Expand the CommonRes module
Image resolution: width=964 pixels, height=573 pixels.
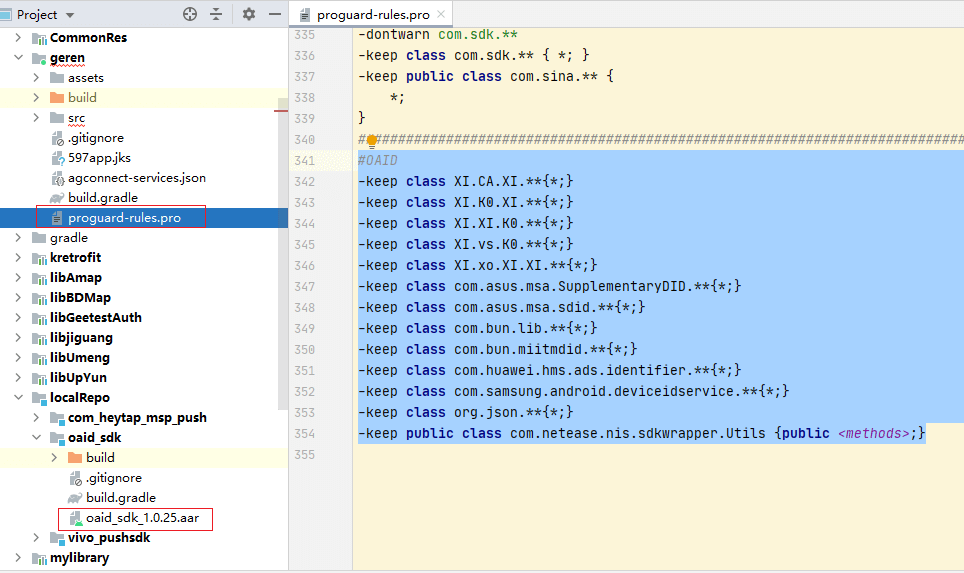click(x=18, y=38)
